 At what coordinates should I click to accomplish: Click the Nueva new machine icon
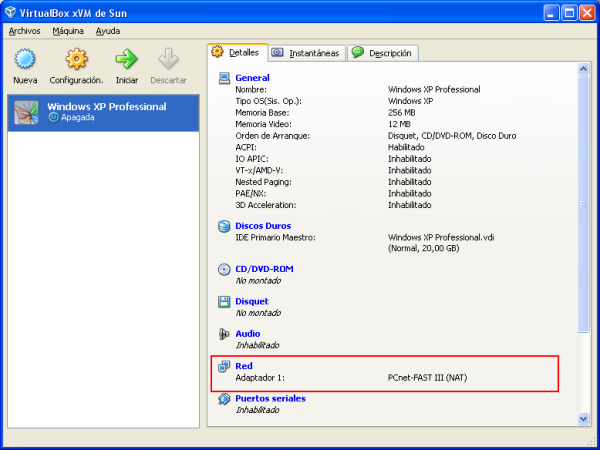25,60
